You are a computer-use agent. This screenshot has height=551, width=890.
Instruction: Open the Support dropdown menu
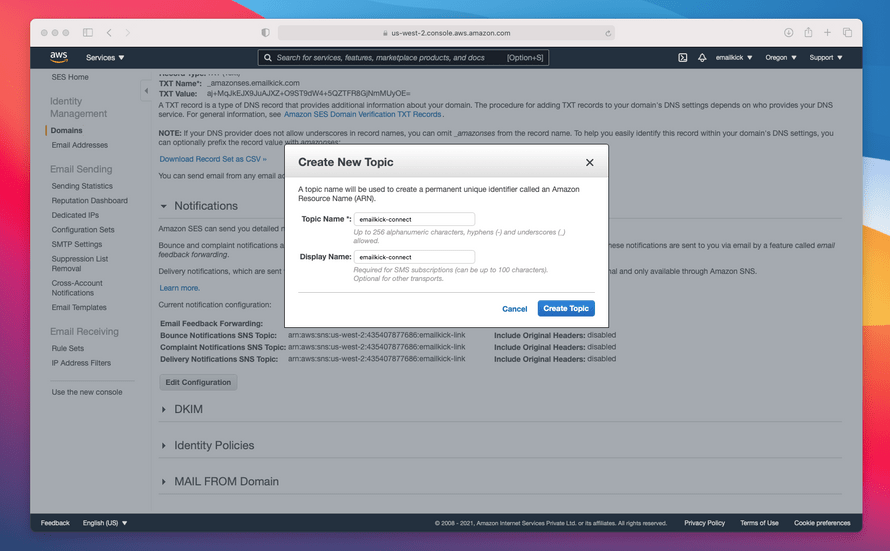pyautogui.click(x=826, y=57)
